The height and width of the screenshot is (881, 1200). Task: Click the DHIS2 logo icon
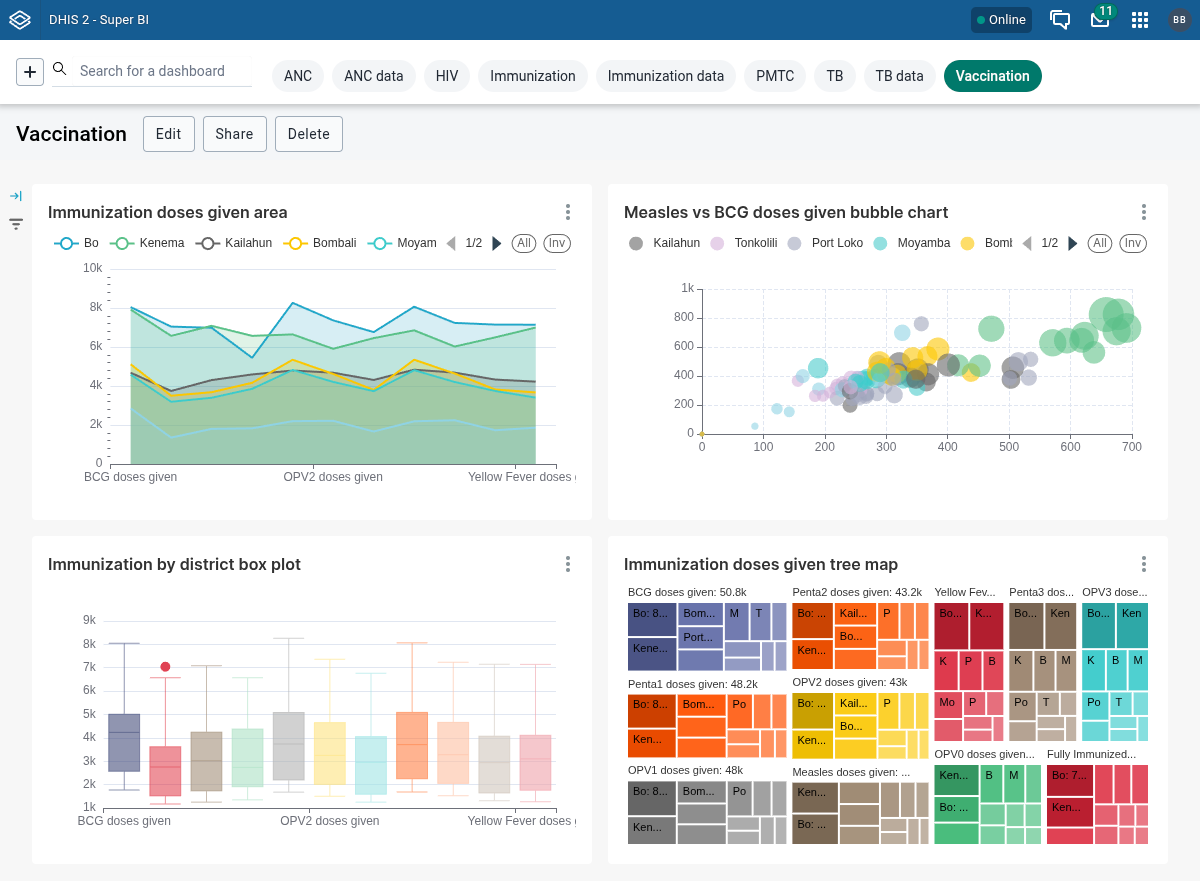coord(20,20)
